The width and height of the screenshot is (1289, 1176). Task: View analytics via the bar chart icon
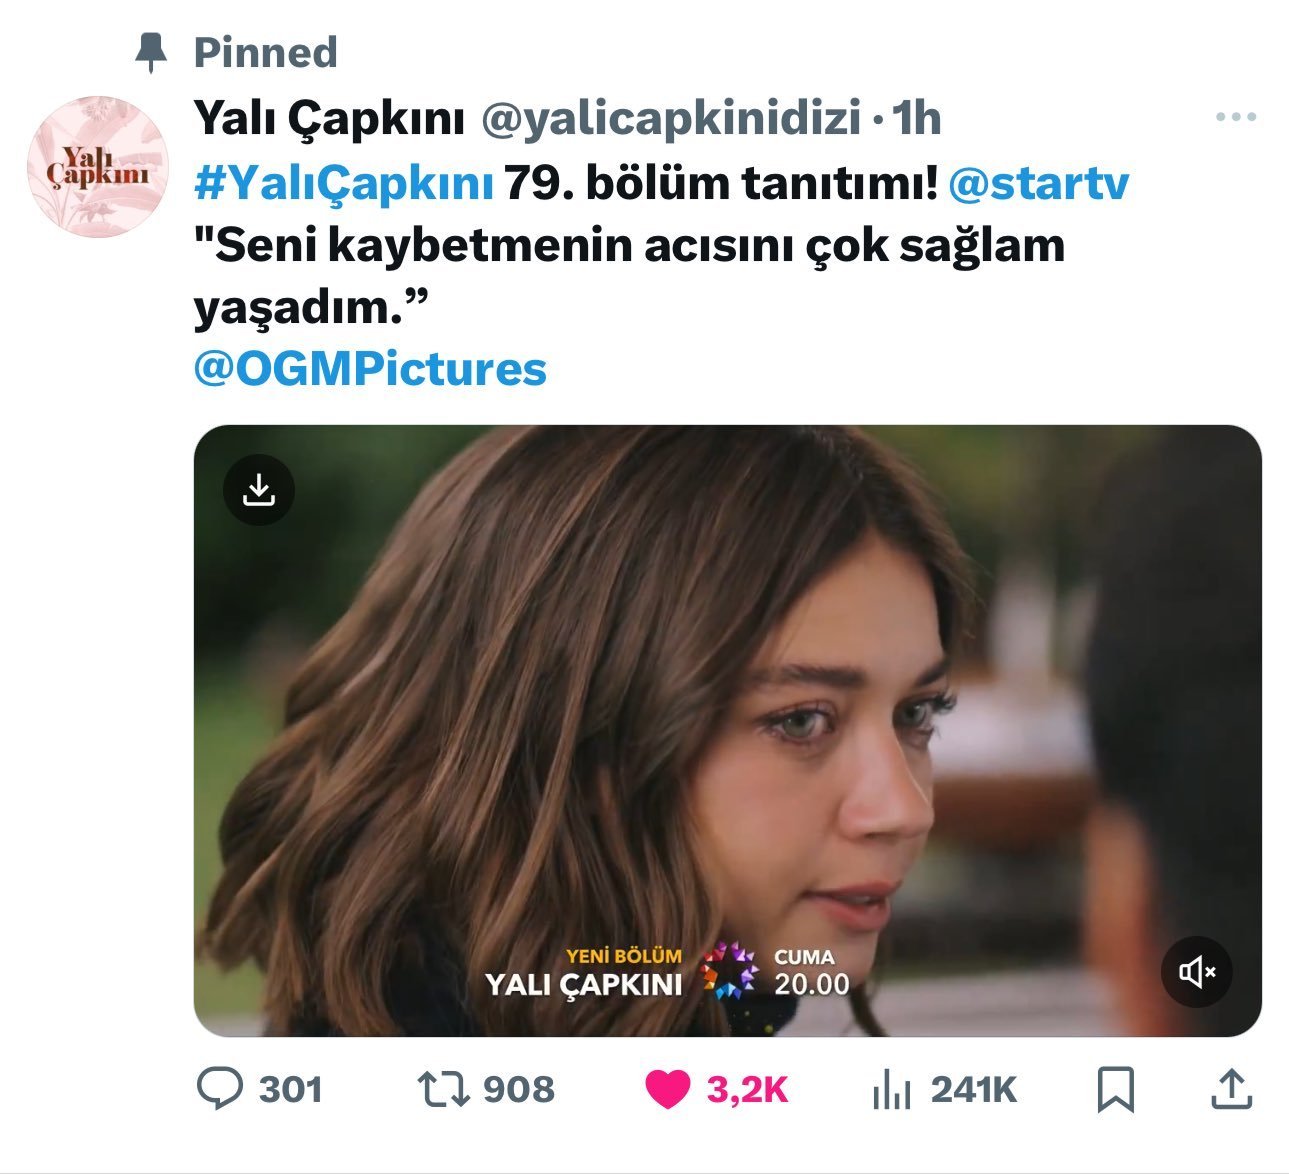[891, 1089]
